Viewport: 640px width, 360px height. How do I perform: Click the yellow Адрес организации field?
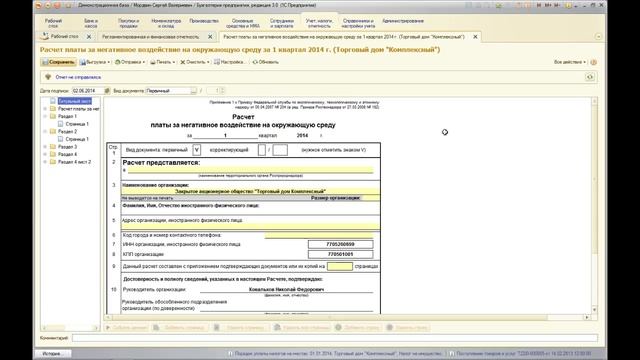(x=250, y=226)
